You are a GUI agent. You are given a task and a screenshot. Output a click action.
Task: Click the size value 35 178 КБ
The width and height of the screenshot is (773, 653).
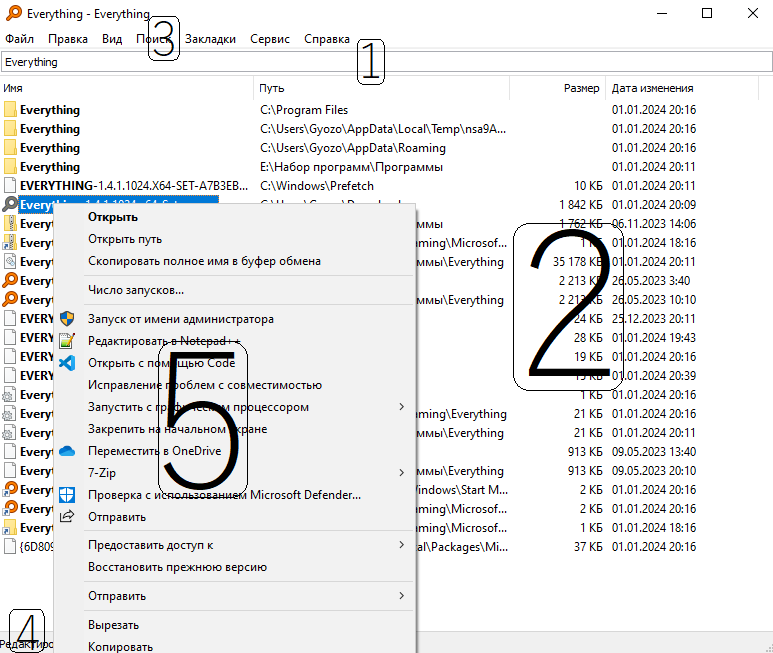(x=577, y=262)
